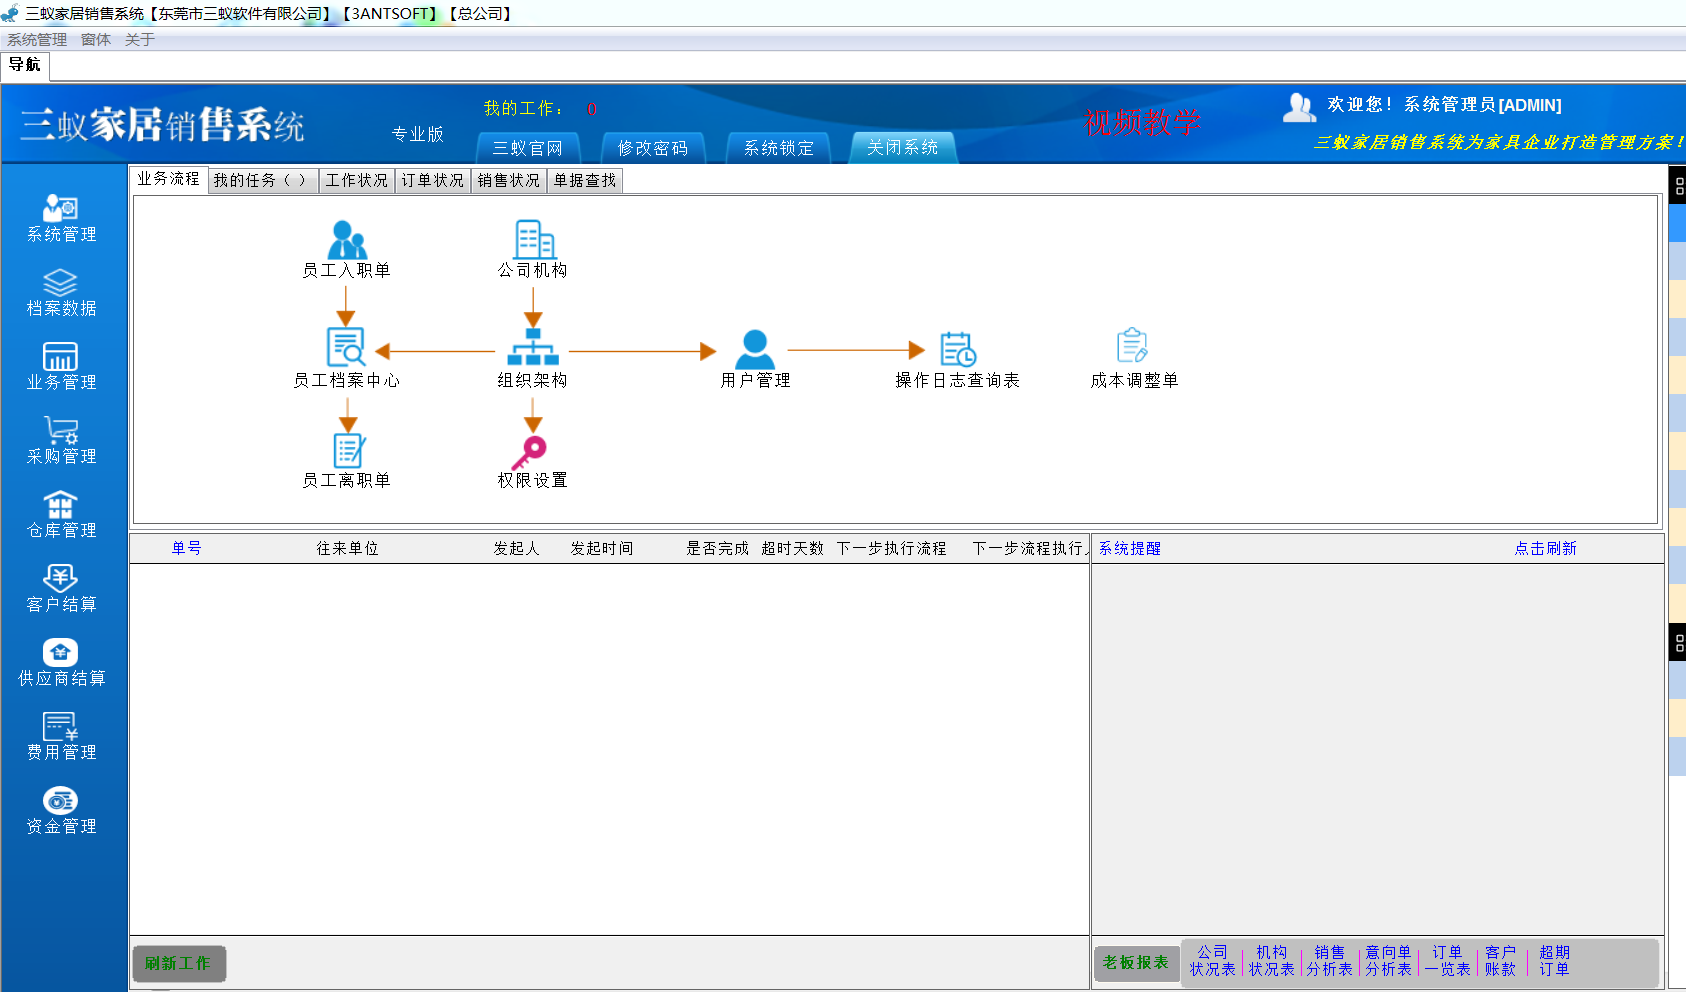Open 超期订单 report link
The height and width of the screenshot is (992, 1686).
[1554, 961]
